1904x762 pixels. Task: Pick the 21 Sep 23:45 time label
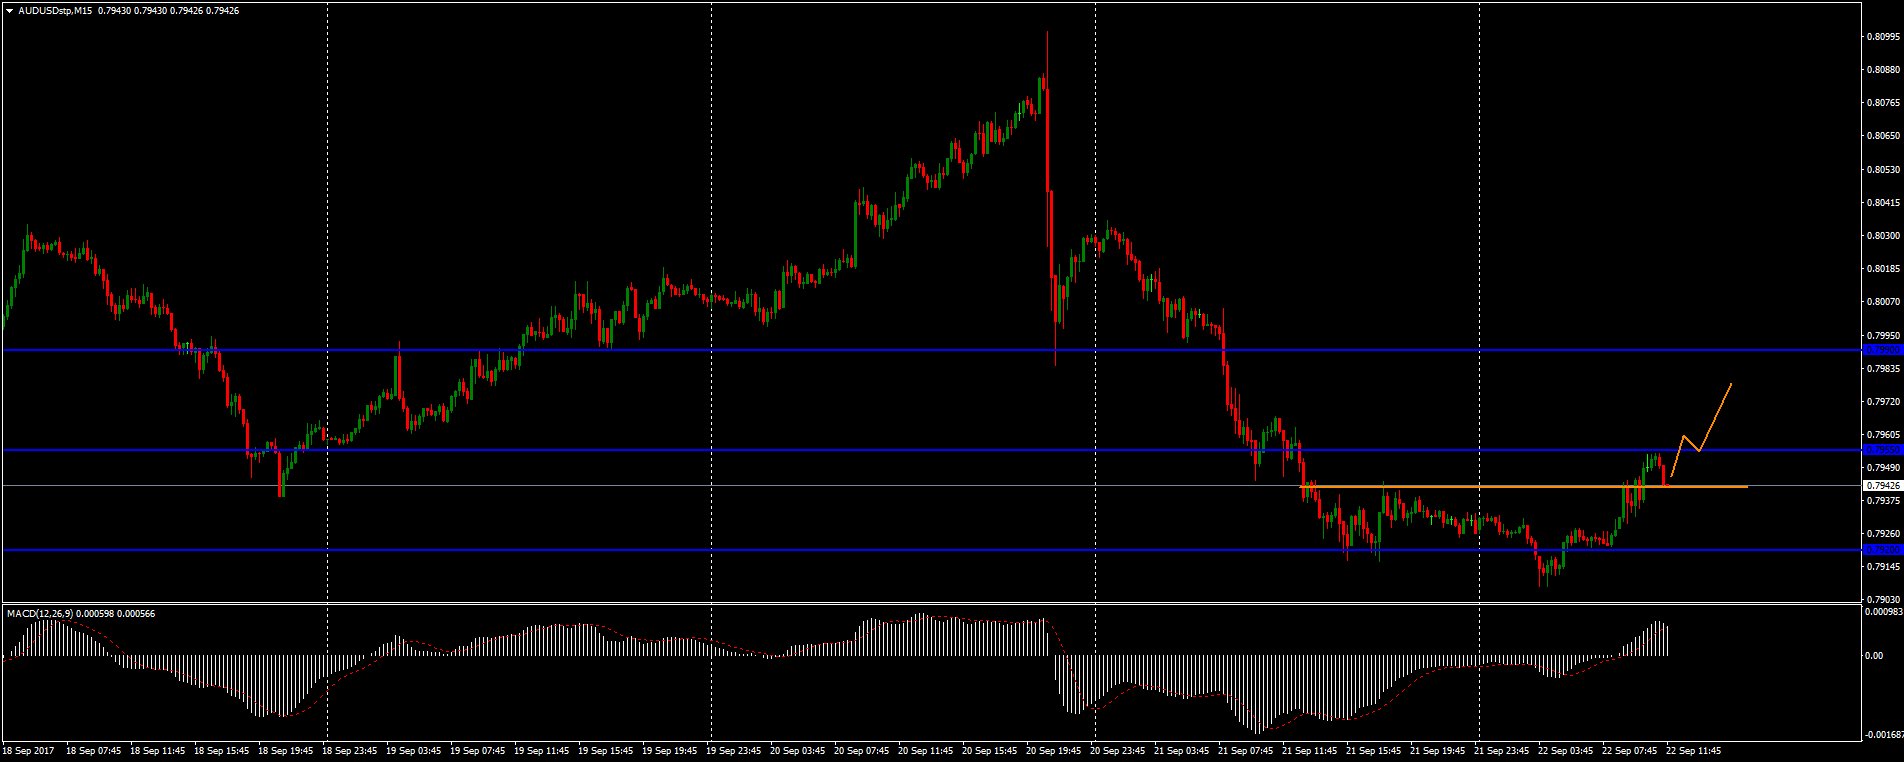coord(1504,749)
